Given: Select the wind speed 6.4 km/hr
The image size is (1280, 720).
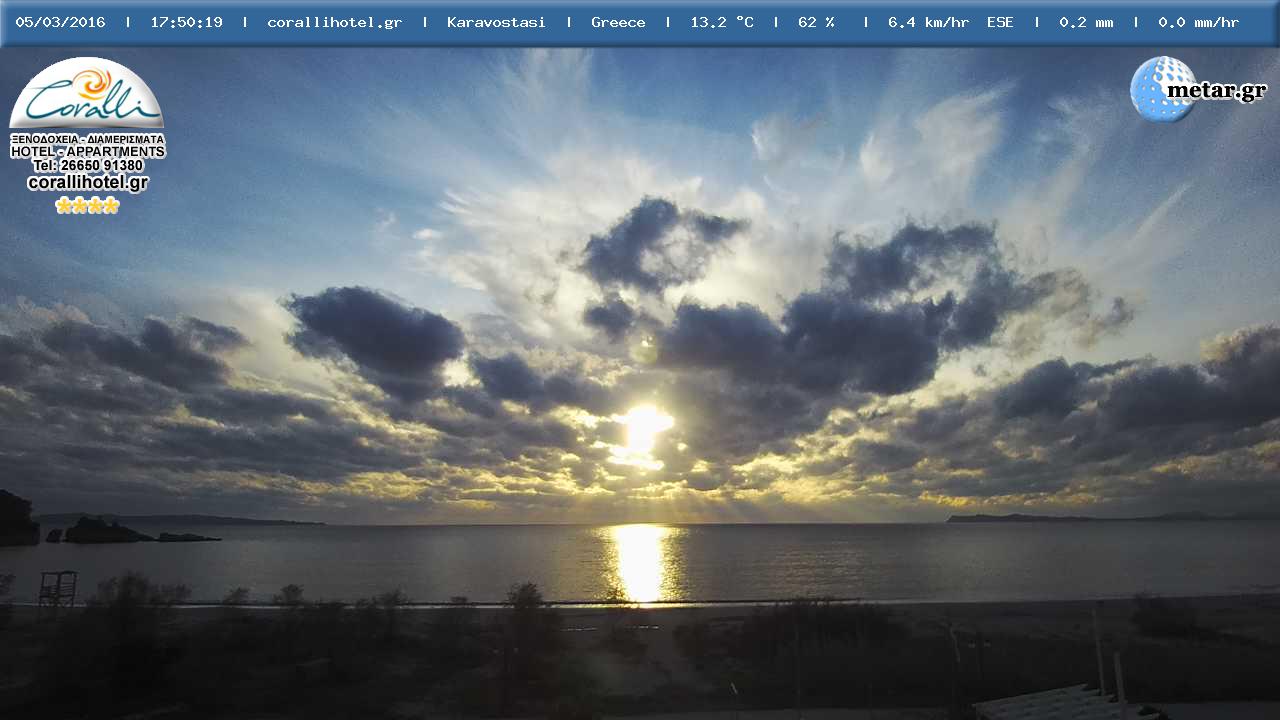Looking at the screenshot, I should tap(928, 22).
